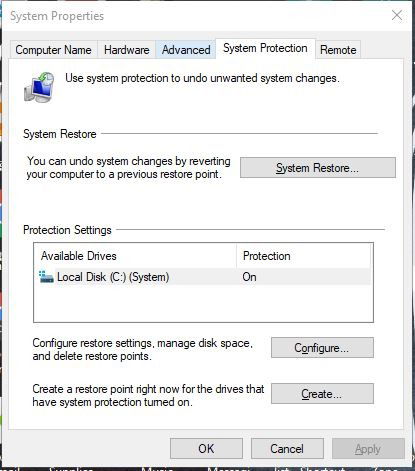Launch System Restore wizard button
Image resolution: width=415 pixels, height=471 pixels.
318,168
